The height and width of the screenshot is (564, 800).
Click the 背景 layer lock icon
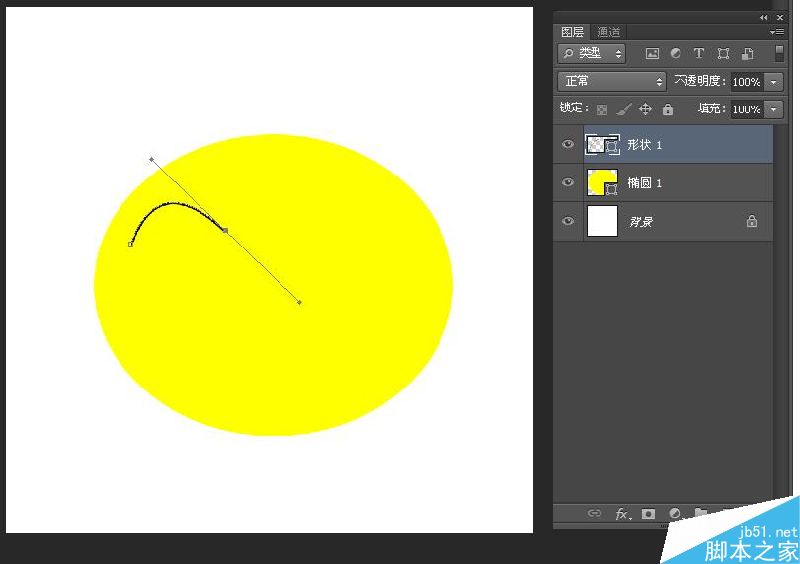point(752,221)
